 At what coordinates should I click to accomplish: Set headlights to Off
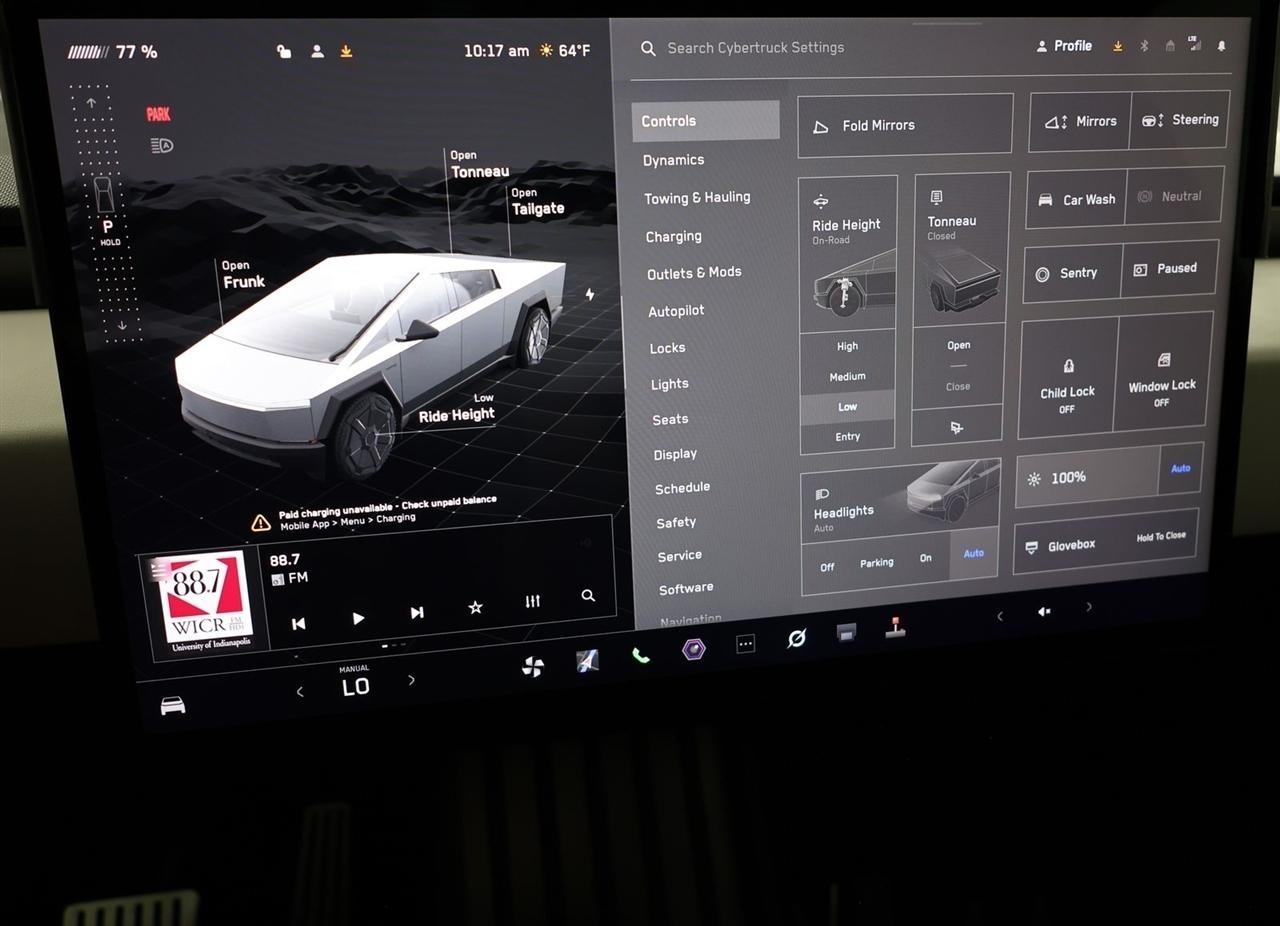(x=827, y=567)
